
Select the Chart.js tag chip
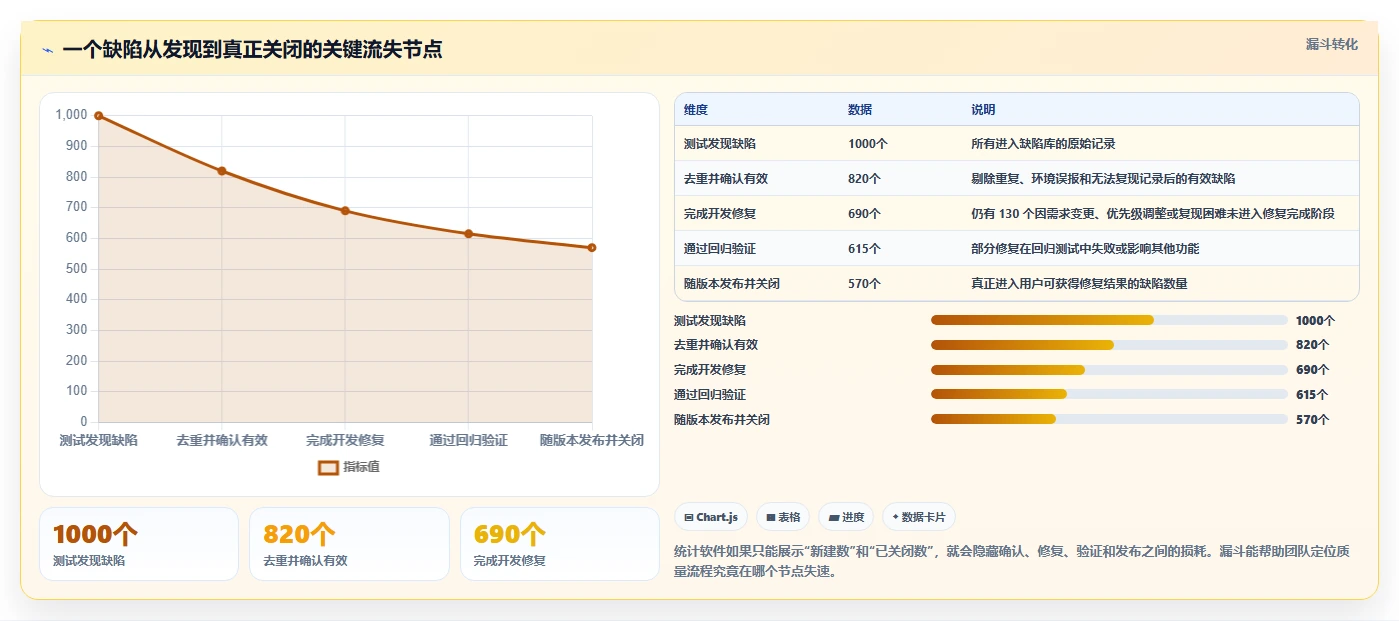pyautogui.click(x=711, y=517)
